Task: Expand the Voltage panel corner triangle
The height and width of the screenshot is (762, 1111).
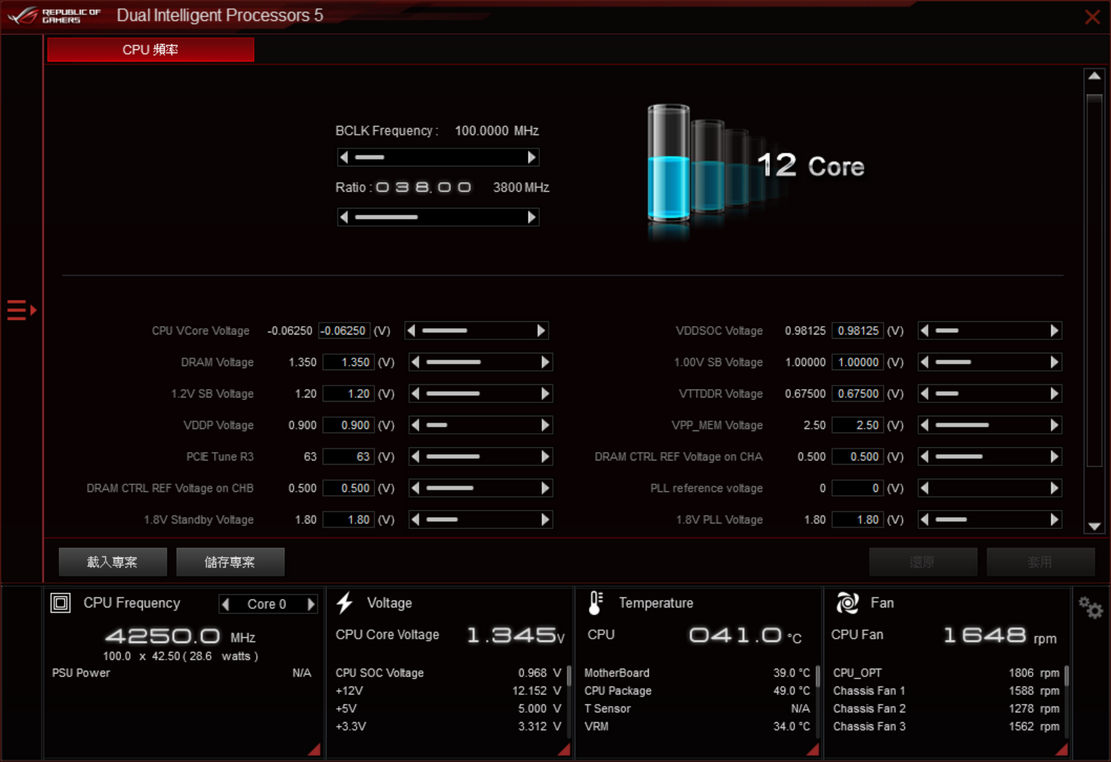Action: (564, 749)
